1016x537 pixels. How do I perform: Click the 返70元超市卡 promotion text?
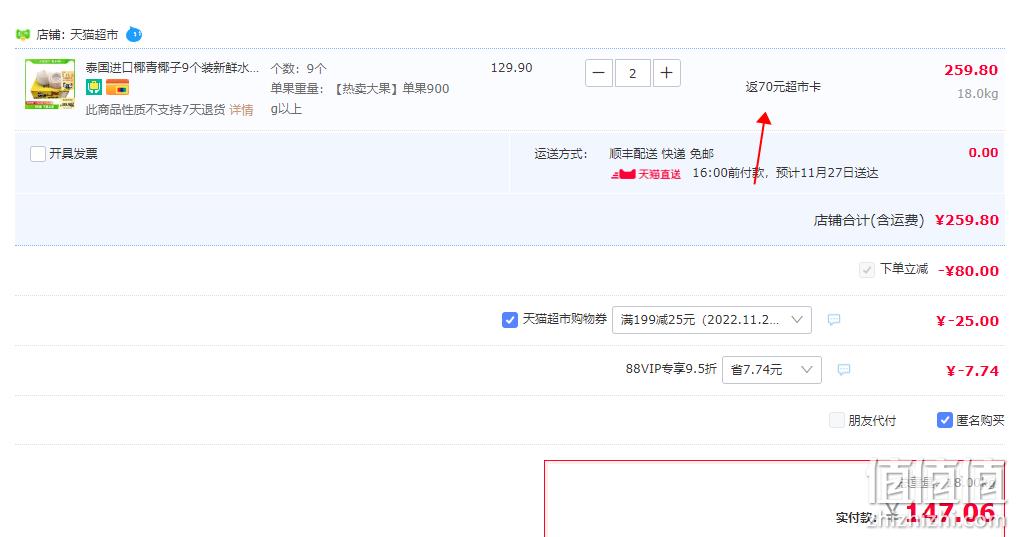coord(783,86)
